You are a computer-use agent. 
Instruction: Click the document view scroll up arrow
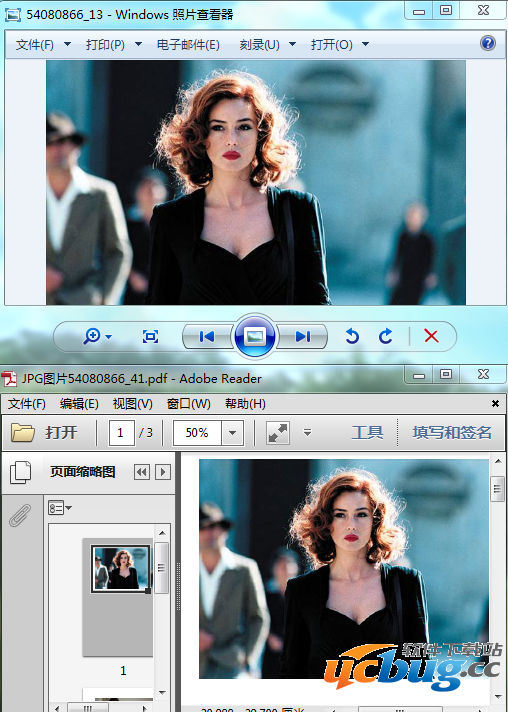[498, 461]
